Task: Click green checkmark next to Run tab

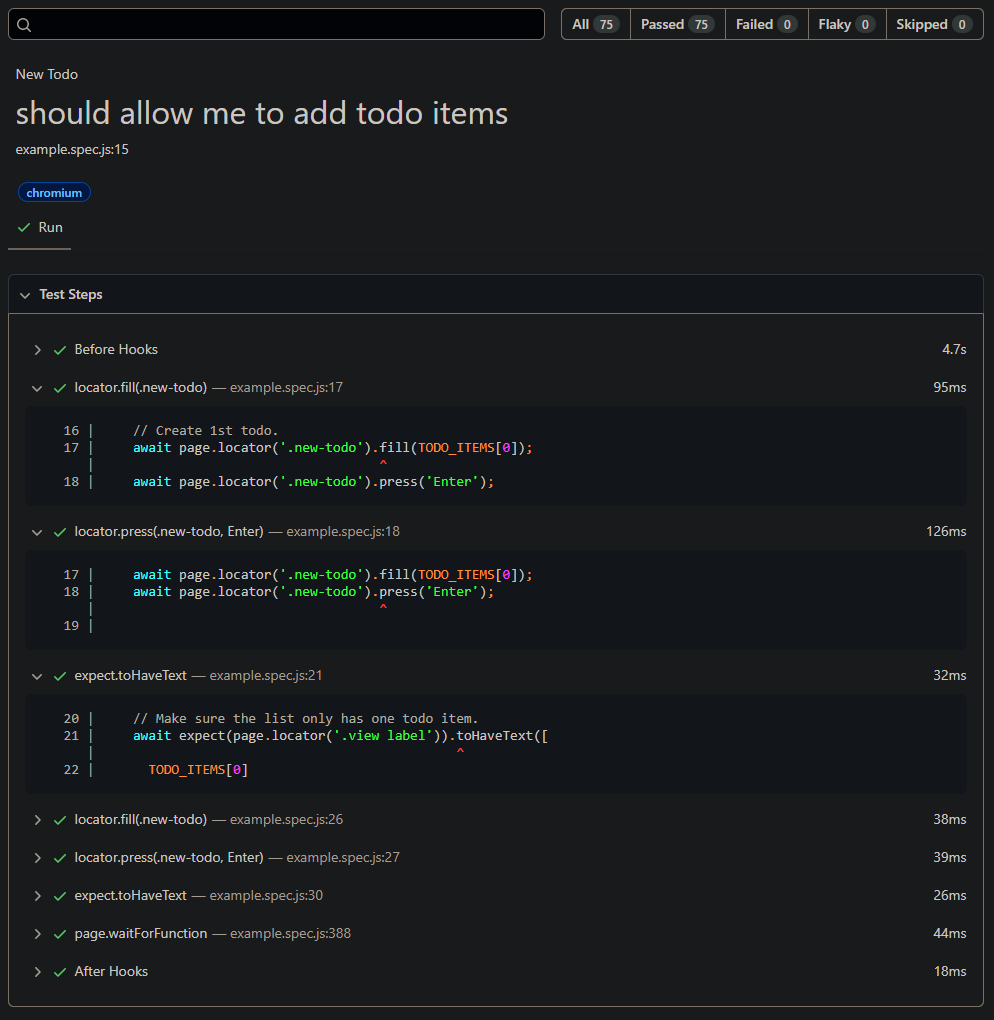Action: click(x=24, y=228)
